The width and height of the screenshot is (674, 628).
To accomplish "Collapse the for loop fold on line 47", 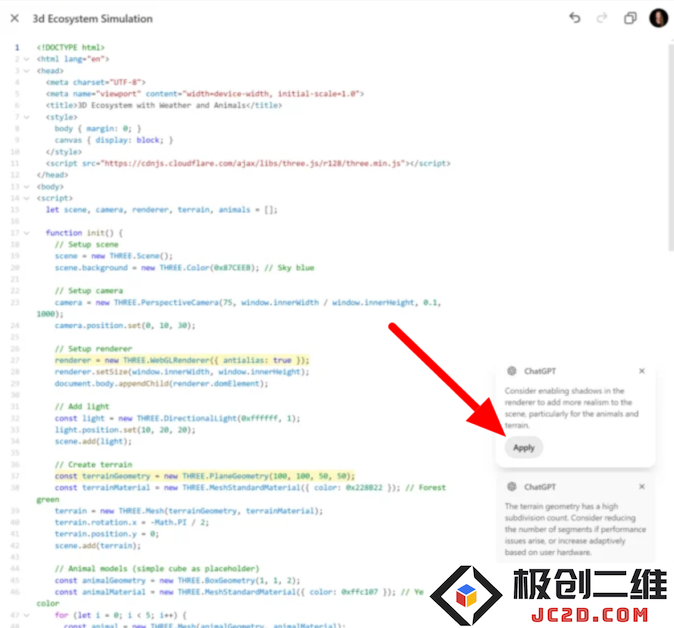I will 27,615.
